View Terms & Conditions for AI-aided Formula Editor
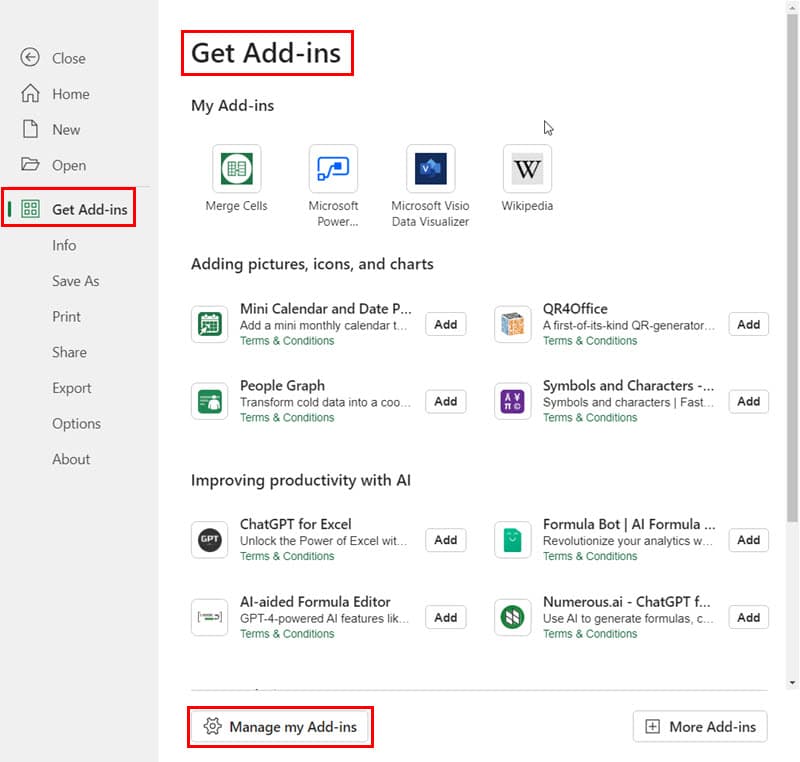Screen dimensions: 800x762 (x=287, y=634)
